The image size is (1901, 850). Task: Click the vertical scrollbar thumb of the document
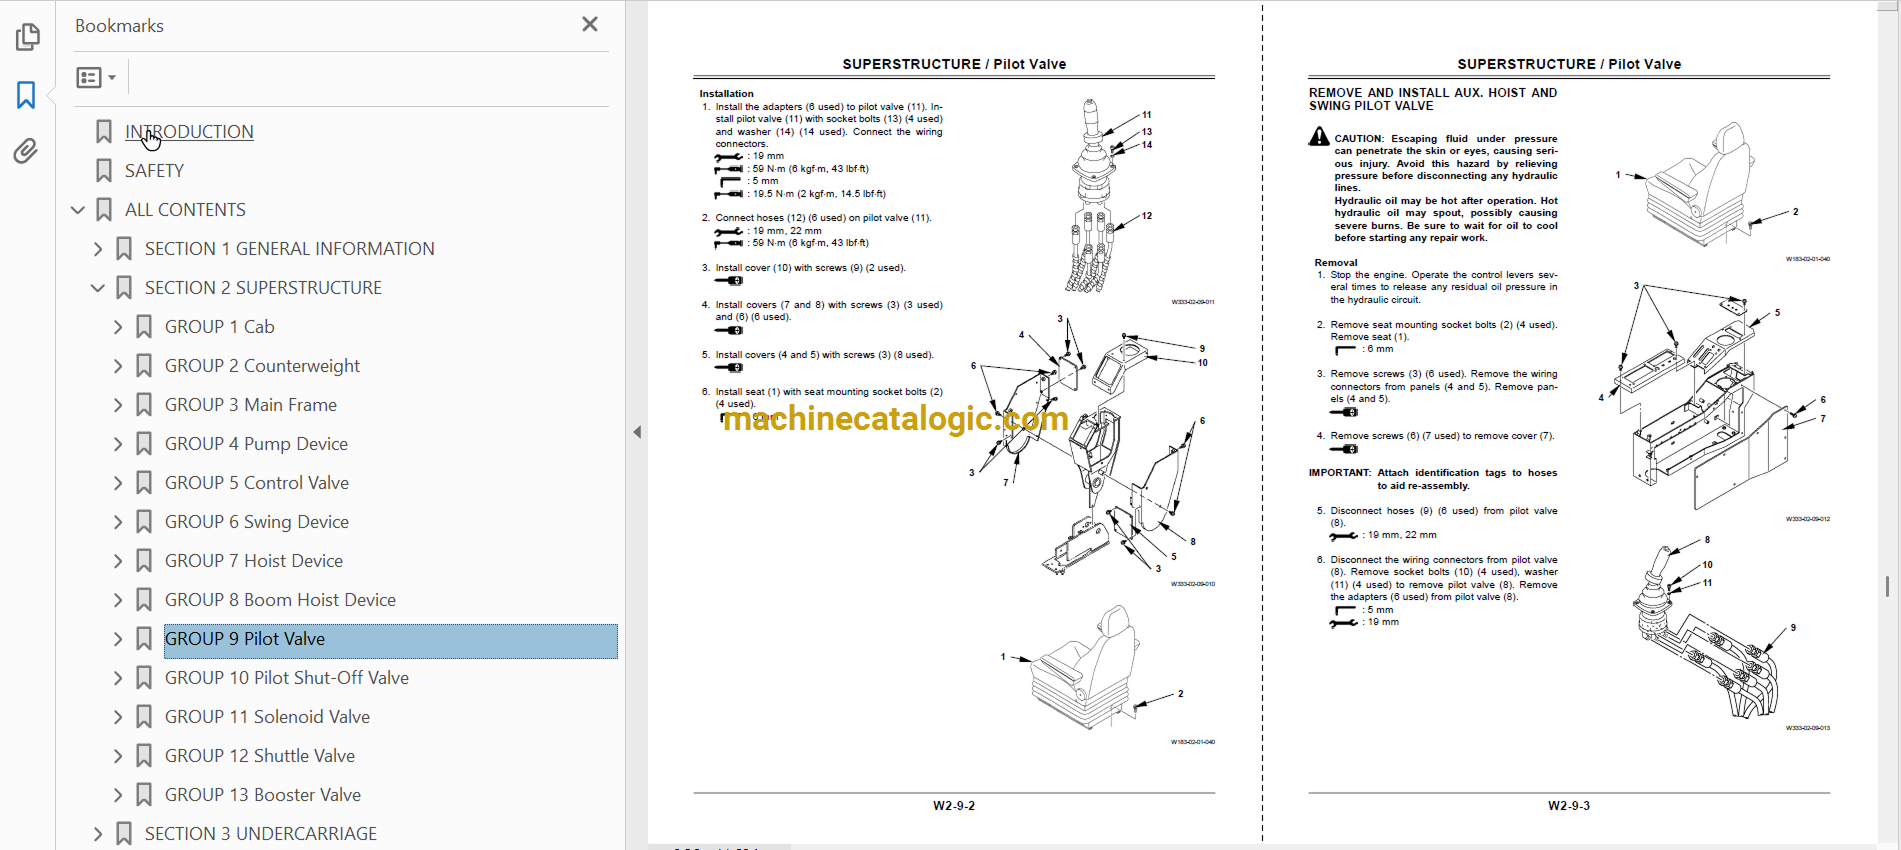1887,586
